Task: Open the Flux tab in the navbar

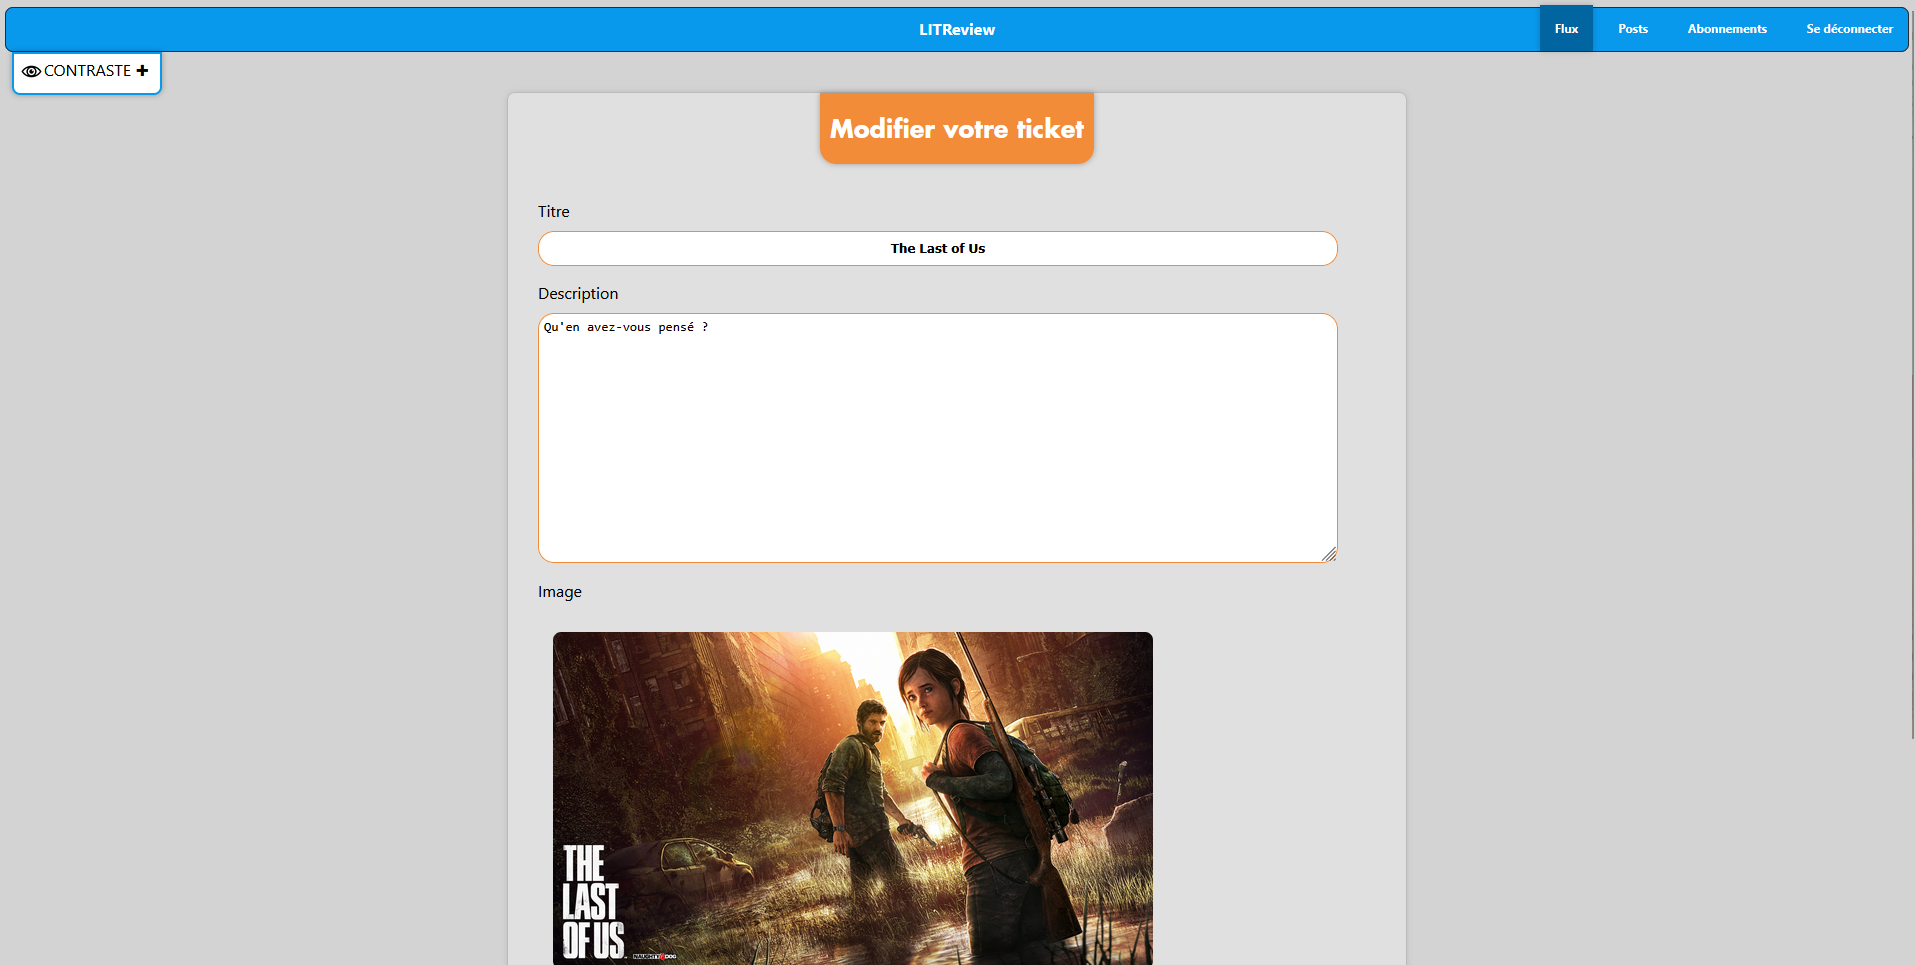Action: point(1565,29)
